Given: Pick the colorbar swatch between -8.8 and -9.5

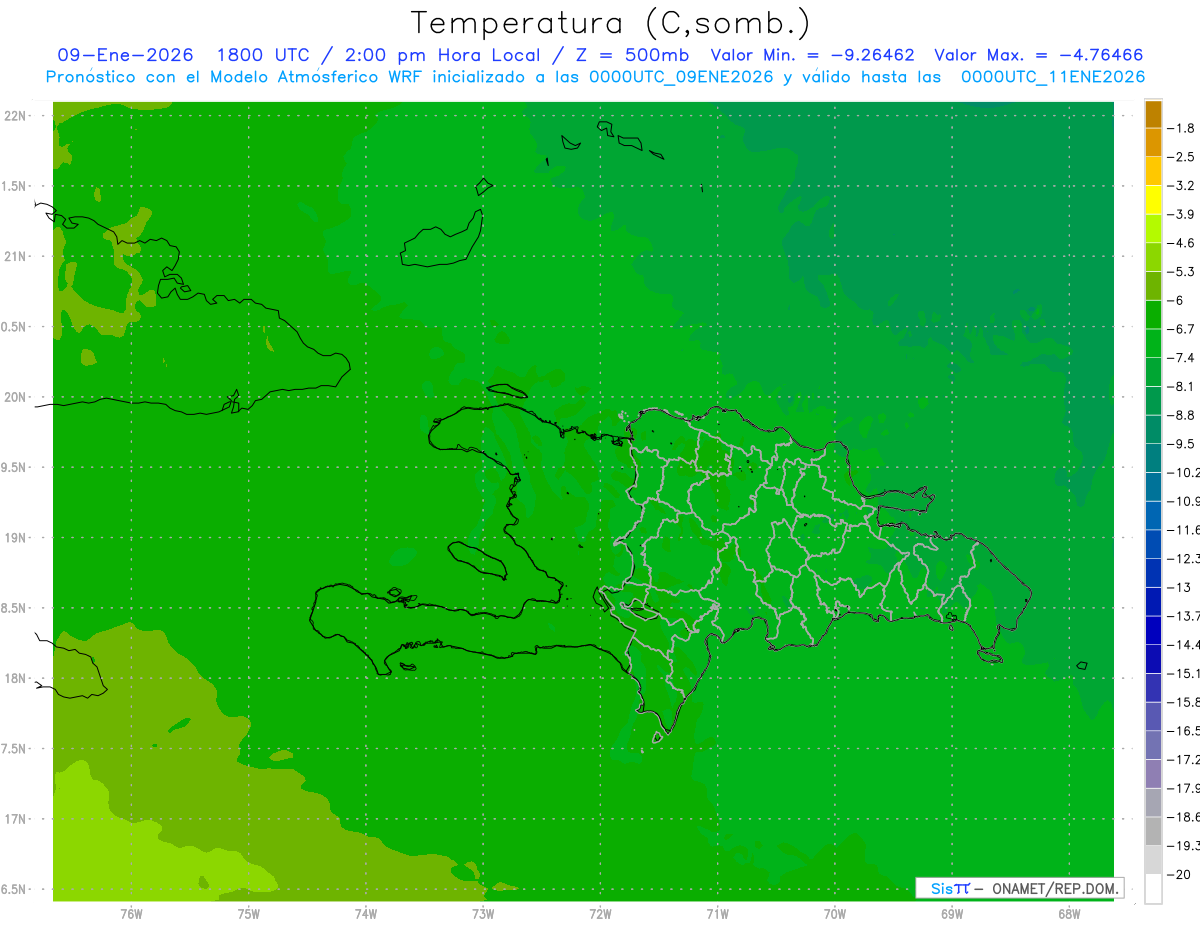Looking at the screenshot, I should pyautogui.click(x=1153, y=429).
